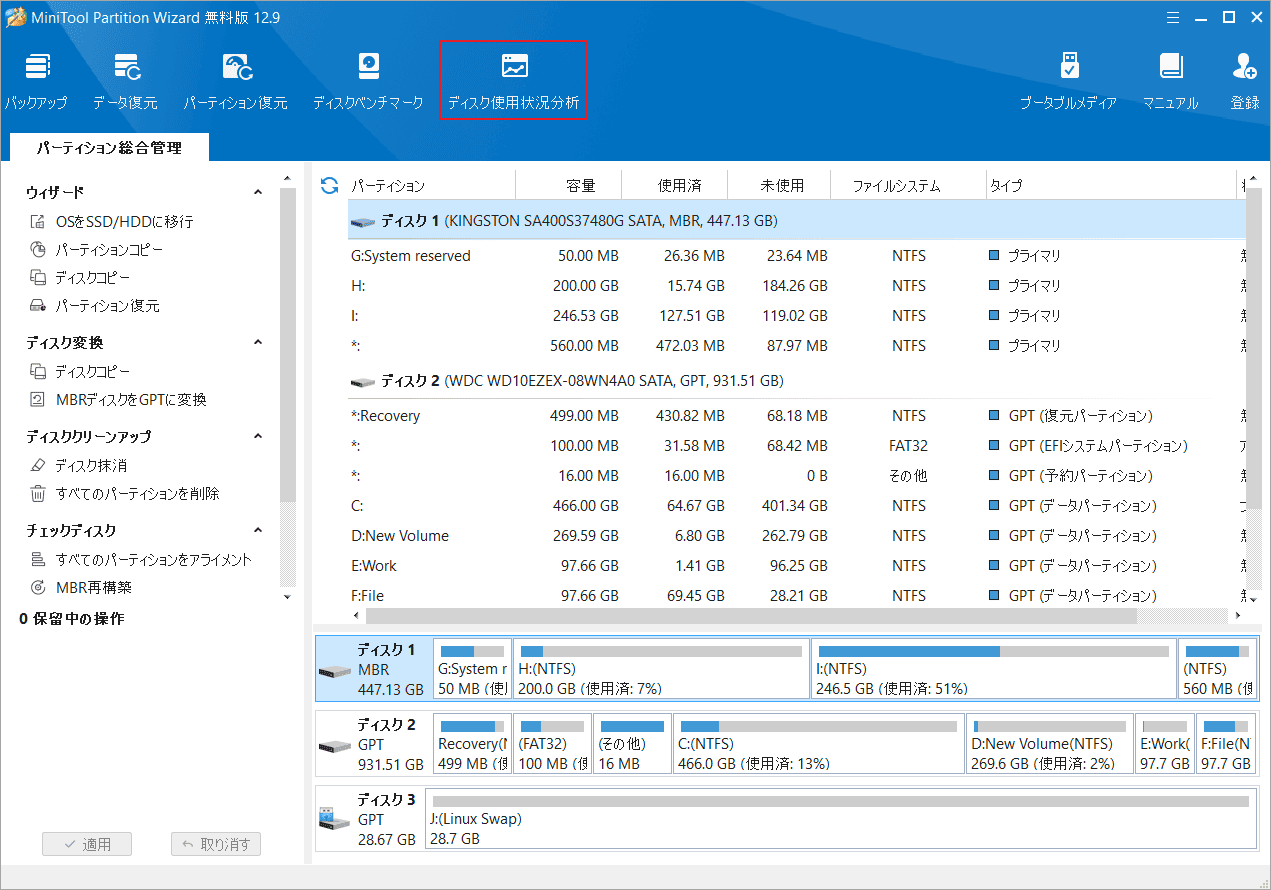Viewport: 1271px width, 890px height.
Task: Click the 取り消す (Undo) button
Action: tap(216, 843)
